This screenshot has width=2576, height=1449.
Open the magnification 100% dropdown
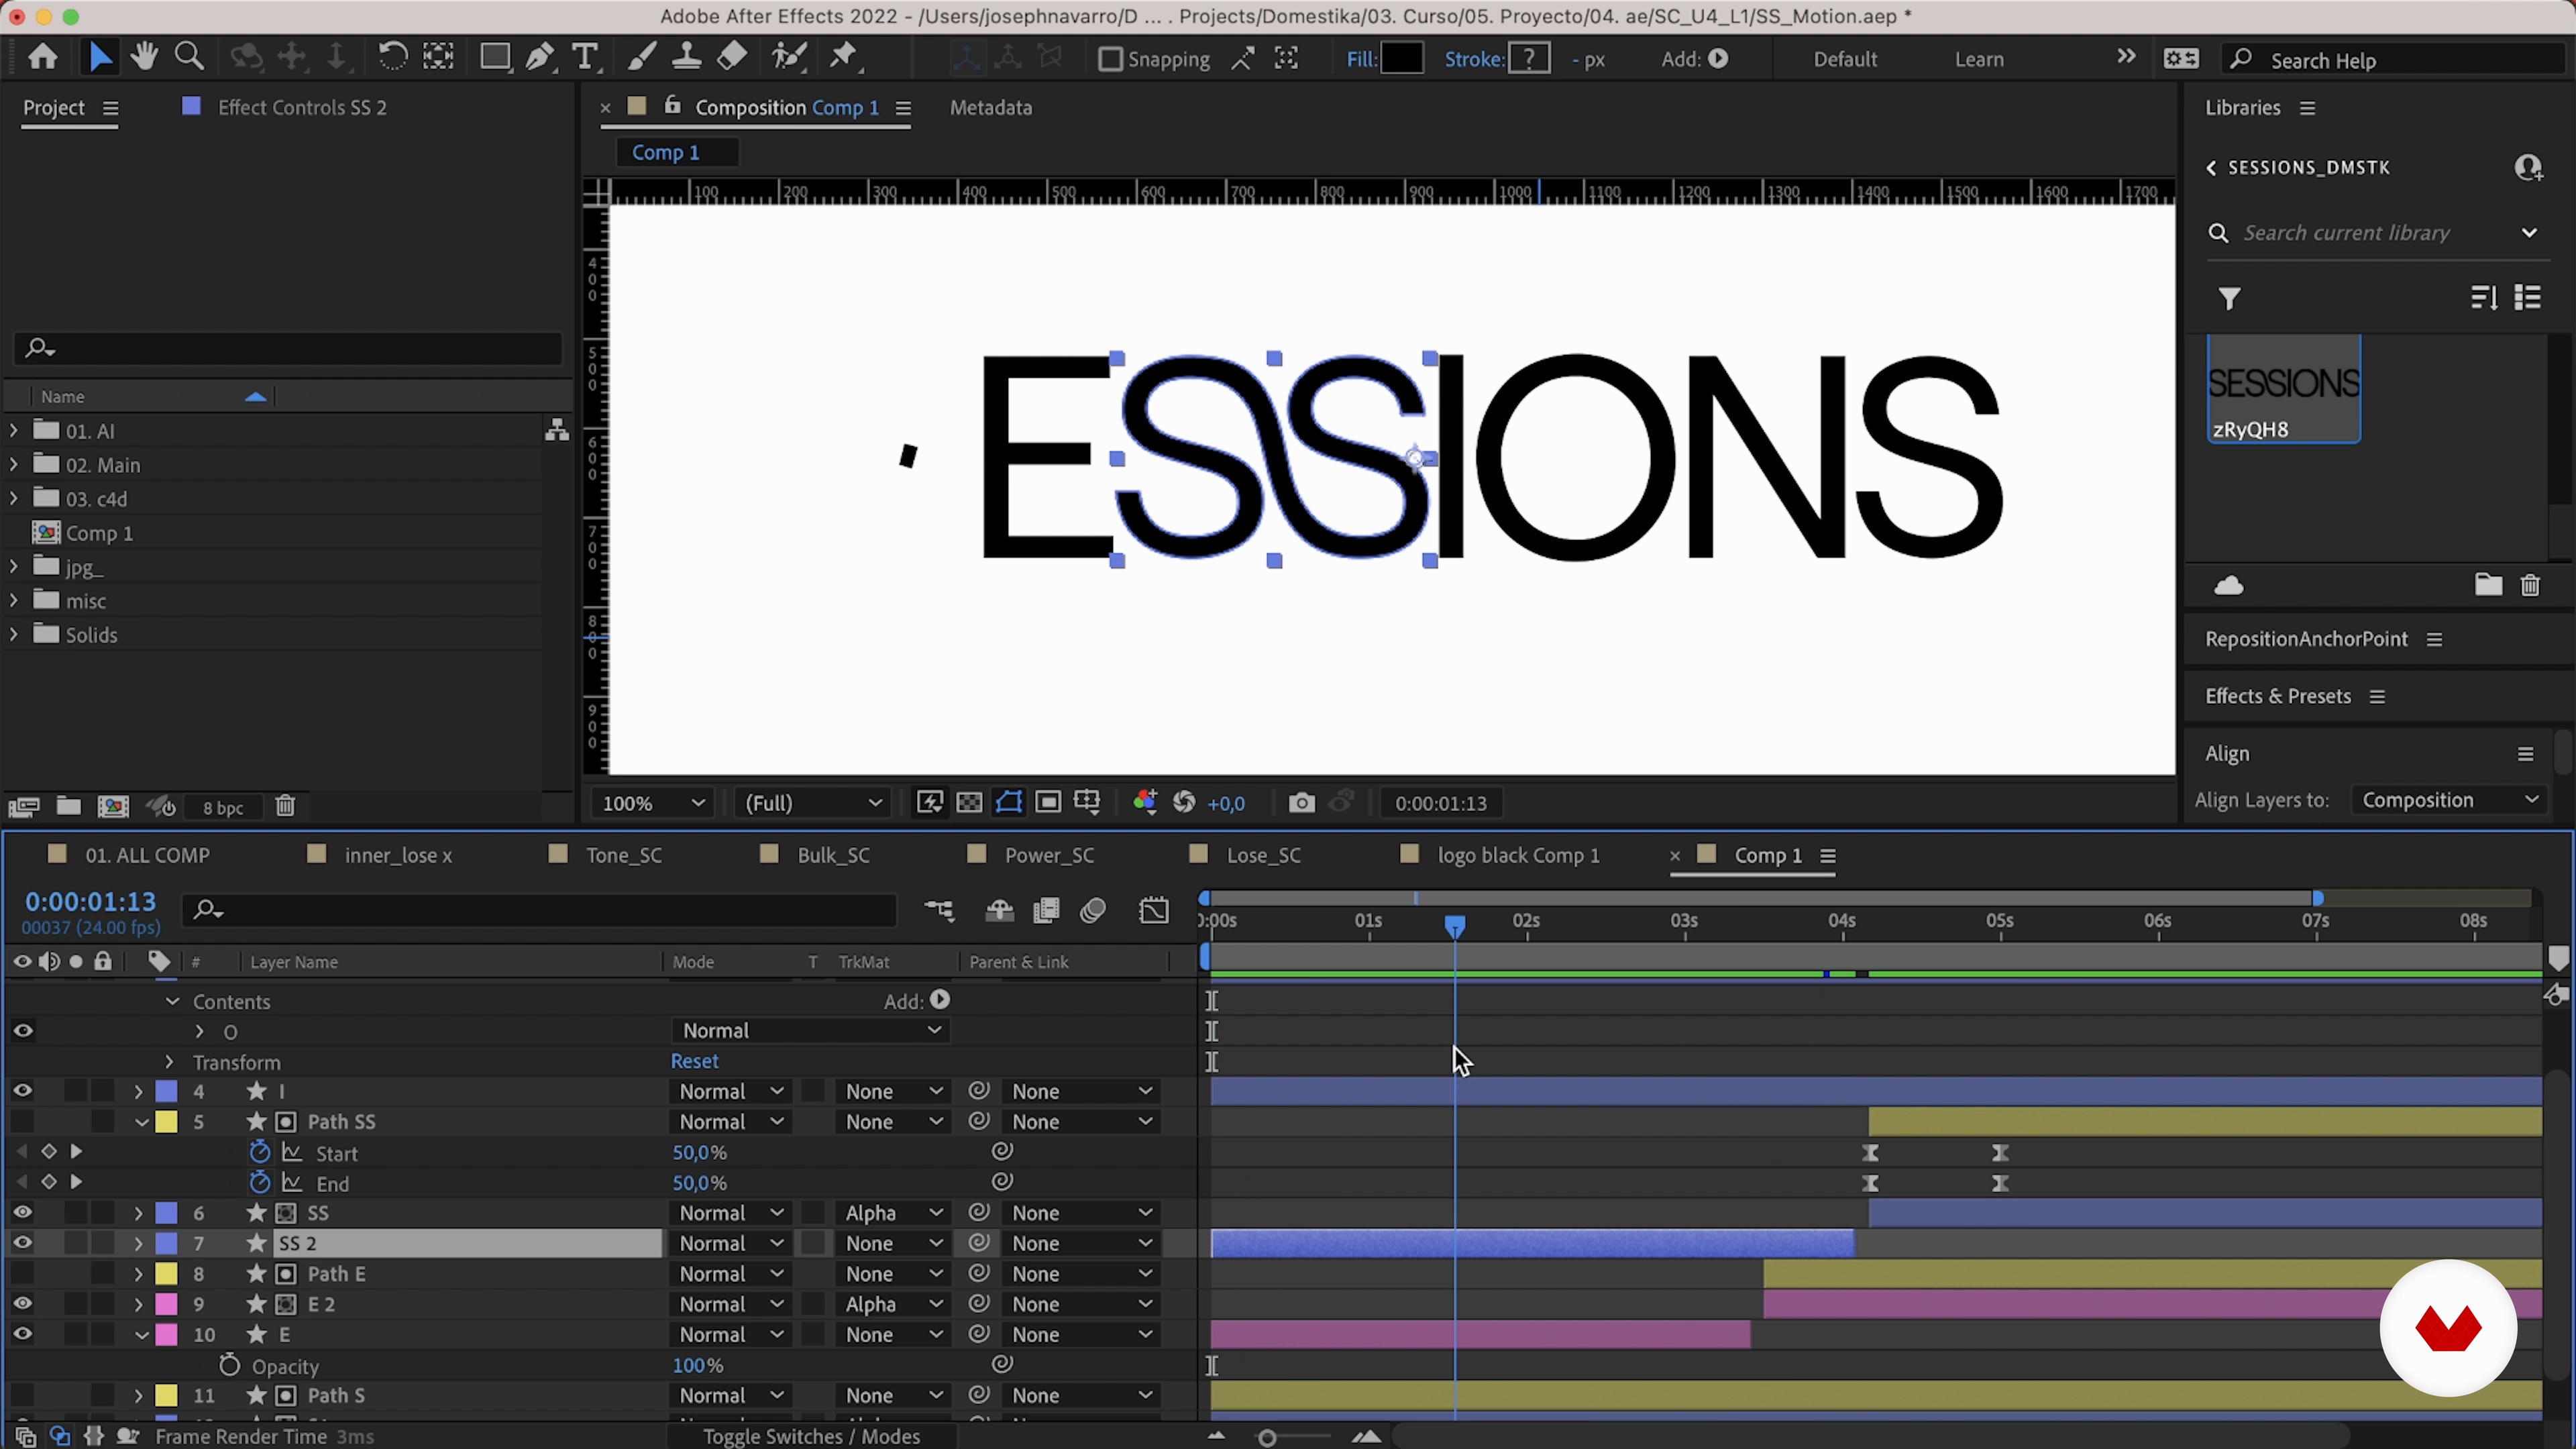(x=653, y=803)
